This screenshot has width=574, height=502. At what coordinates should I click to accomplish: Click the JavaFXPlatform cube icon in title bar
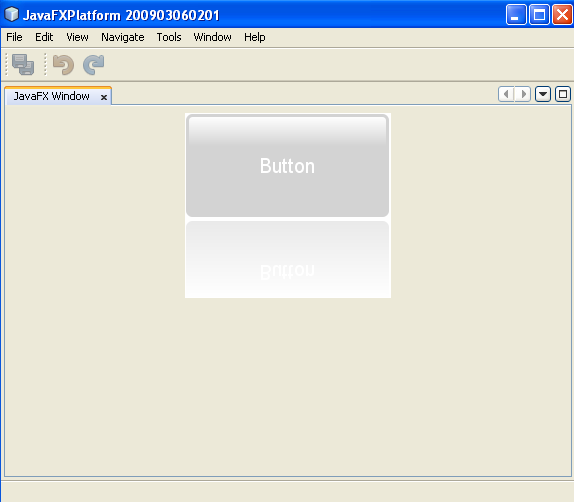11,14
